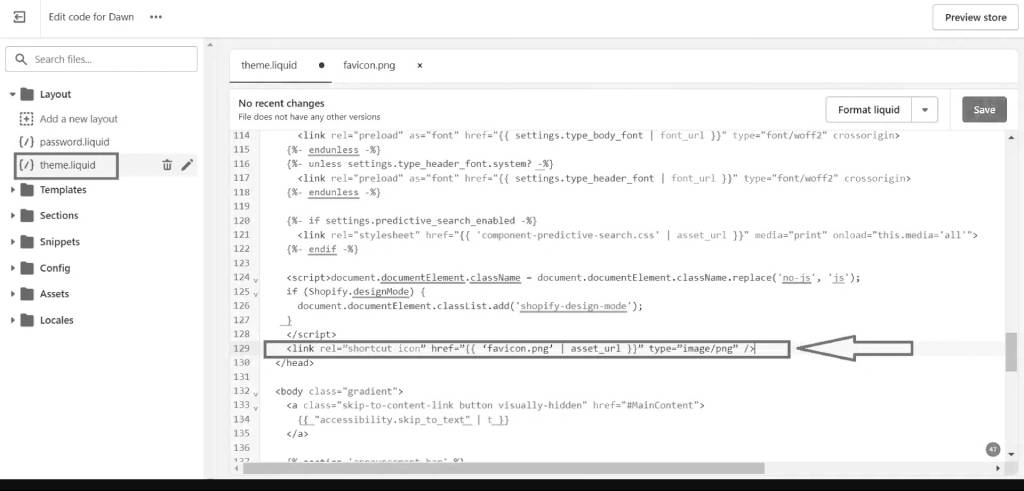Open password.liquid file
This screenshot has height=491, width=1024.
74,142
